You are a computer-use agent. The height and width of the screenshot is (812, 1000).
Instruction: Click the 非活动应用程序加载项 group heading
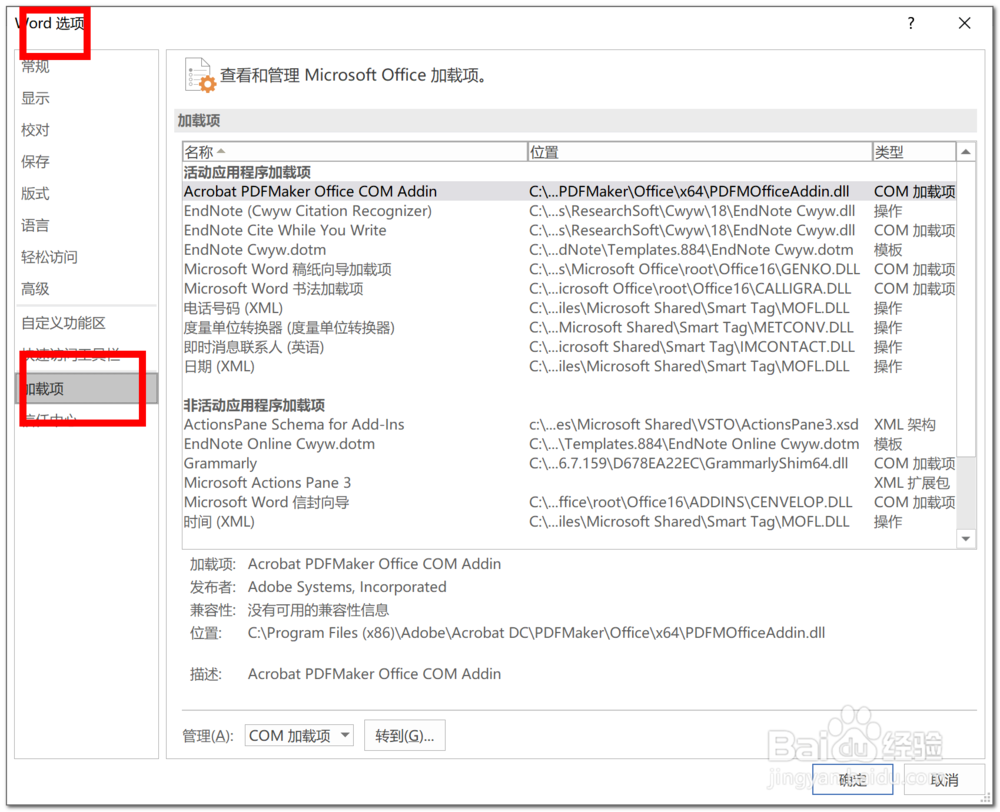(x=254, y=405)
